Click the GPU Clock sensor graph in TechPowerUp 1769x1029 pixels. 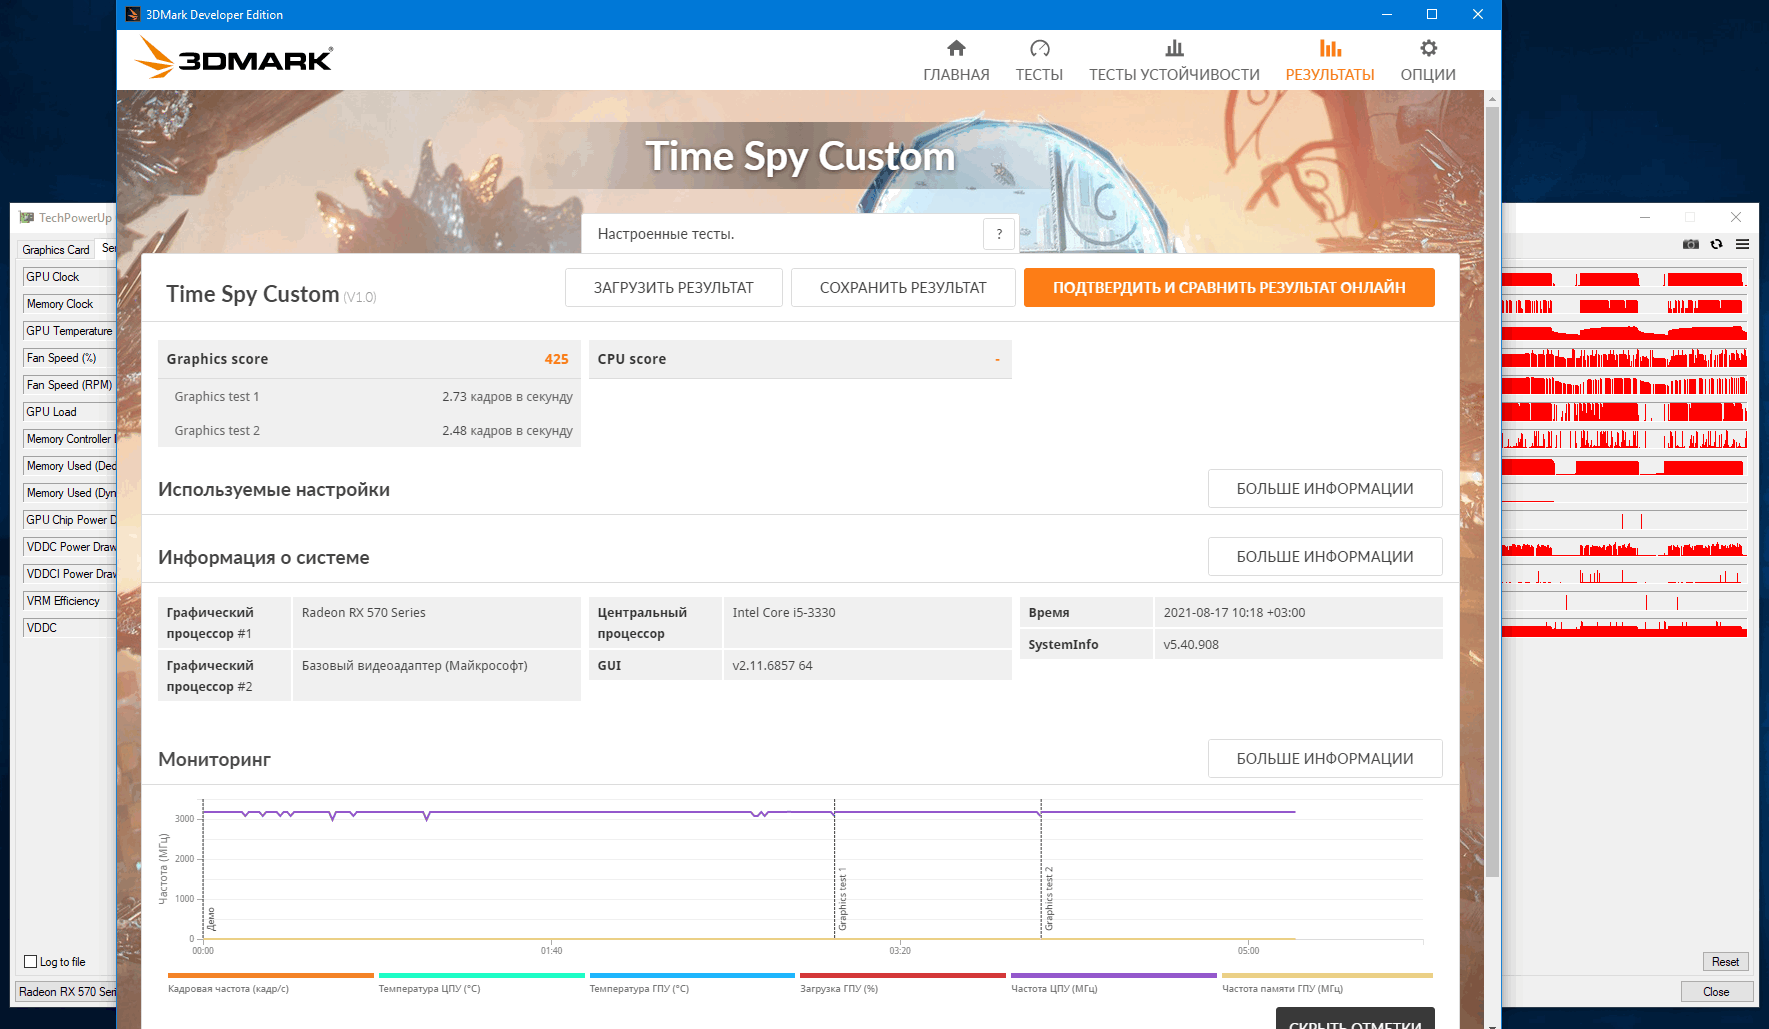pyautogui.click(x=1624, y=279)
